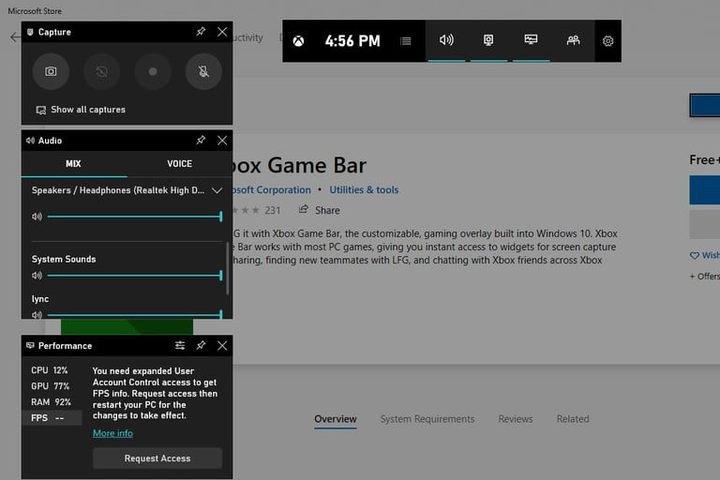Click the 231 ratings count

pyautogui.click(x=273, y=210)
